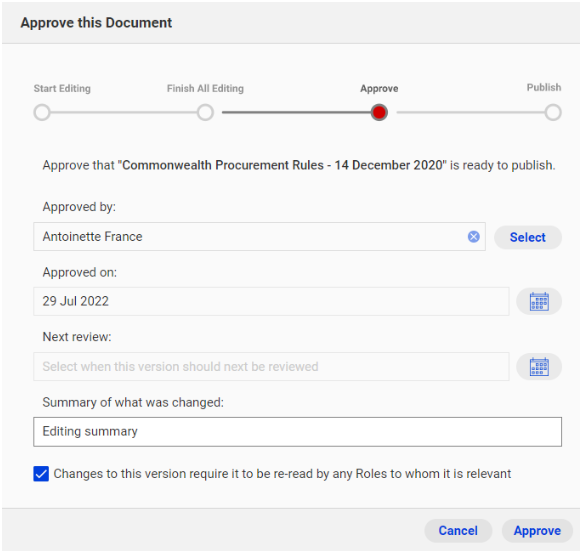Focus the Approved by name field

[x=259, y=237]
